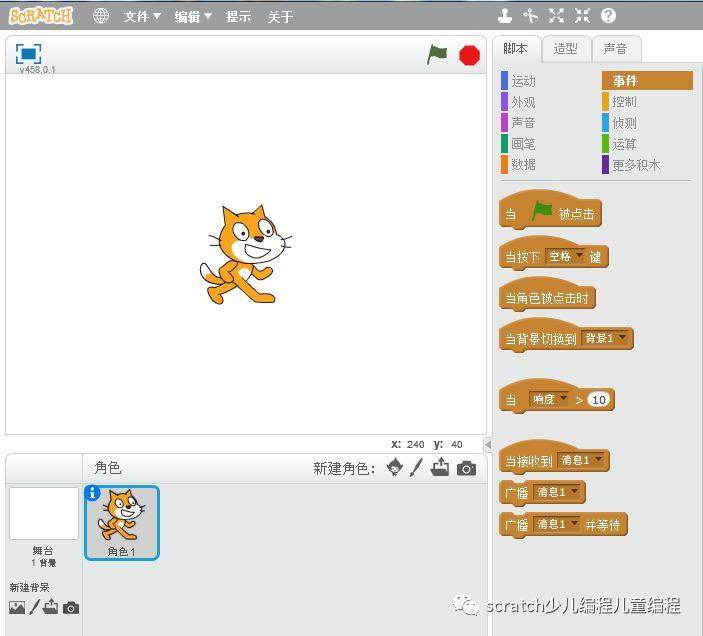Viewport: 703px width, 636px height.
Task: Switch to the 造型 tab
Action: (565, 48)
